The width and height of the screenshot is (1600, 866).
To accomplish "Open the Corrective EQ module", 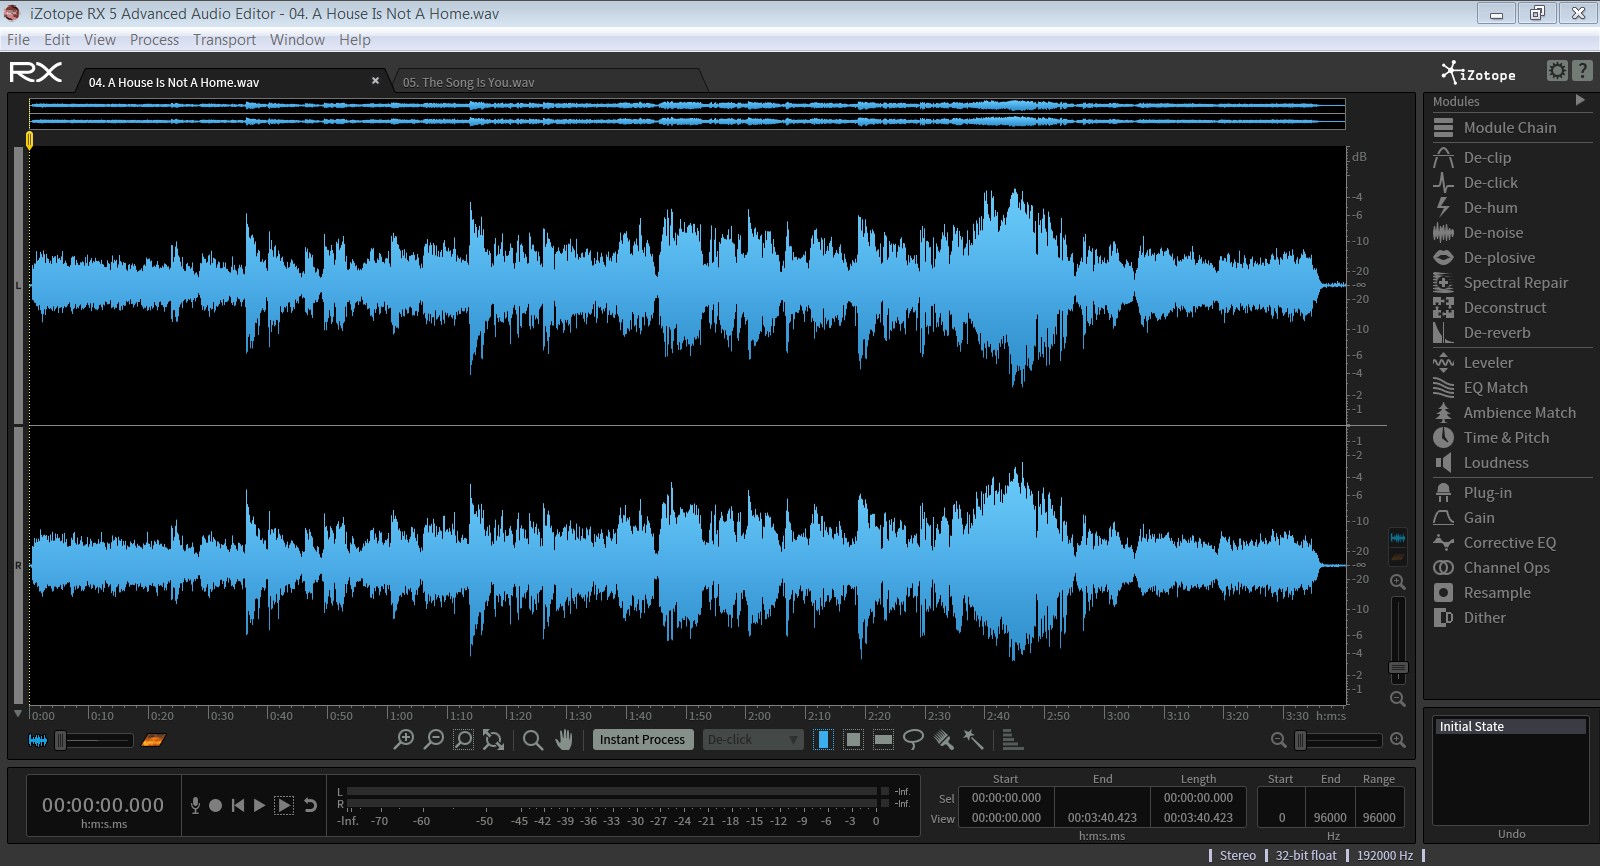I will pos(1511,542).
